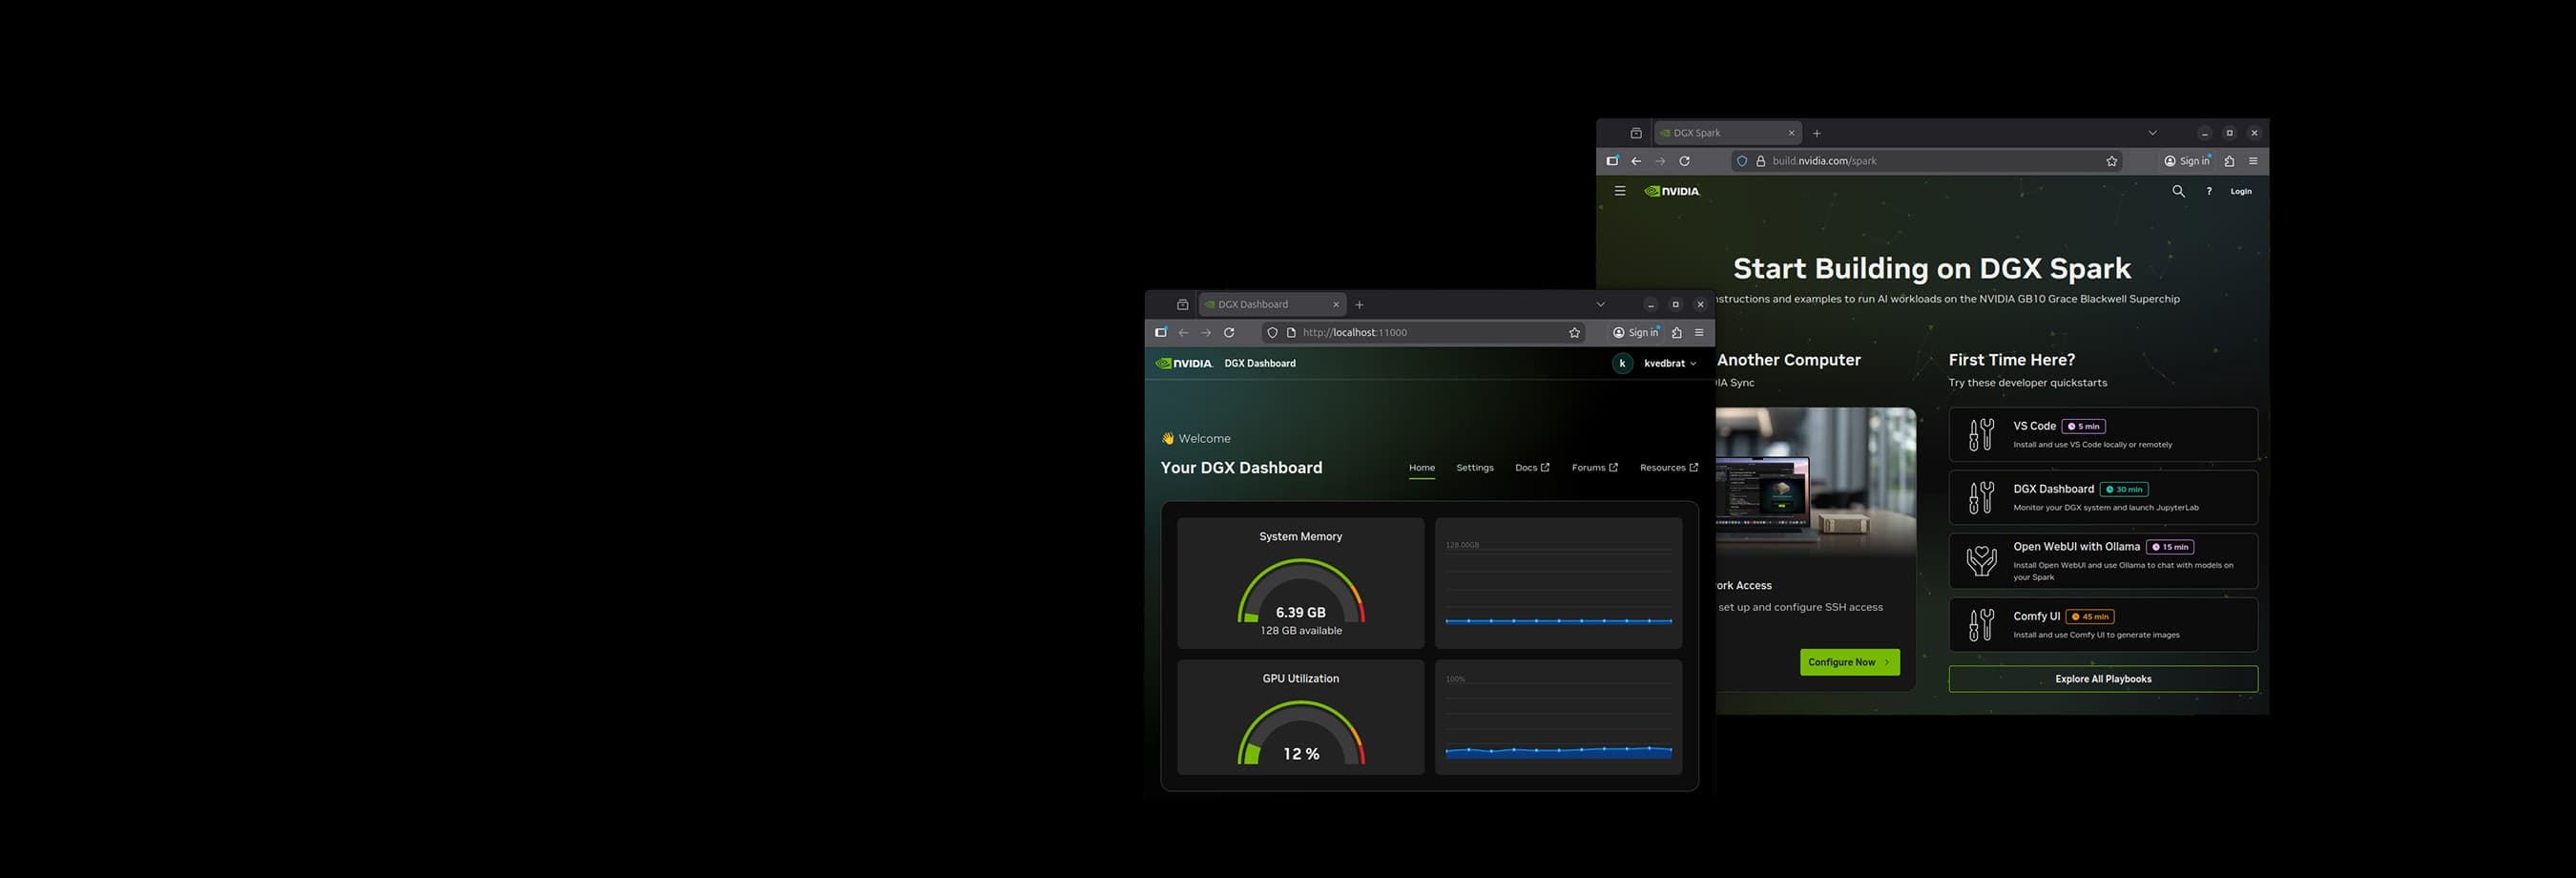Bookmark the build.nvidia.com/spark page
Viewport: 2576px width, 878px height.
[2112, 161]
